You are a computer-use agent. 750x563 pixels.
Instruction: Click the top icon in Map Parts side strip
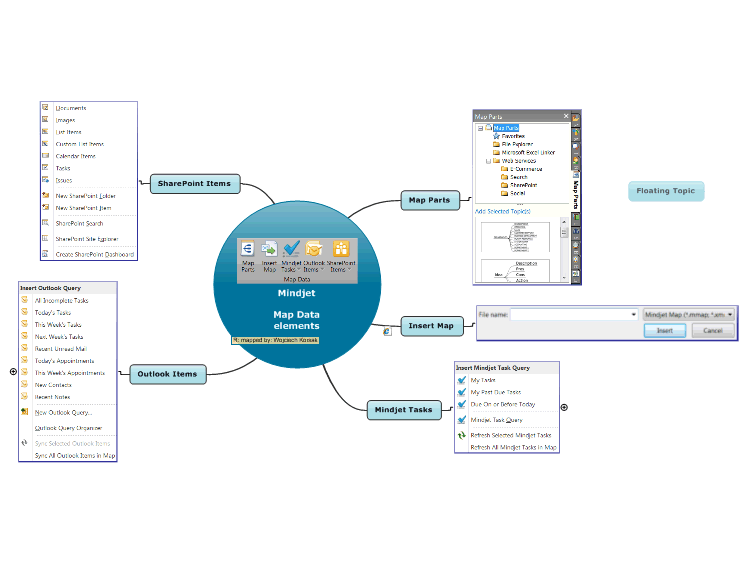(x=576, y=118)
